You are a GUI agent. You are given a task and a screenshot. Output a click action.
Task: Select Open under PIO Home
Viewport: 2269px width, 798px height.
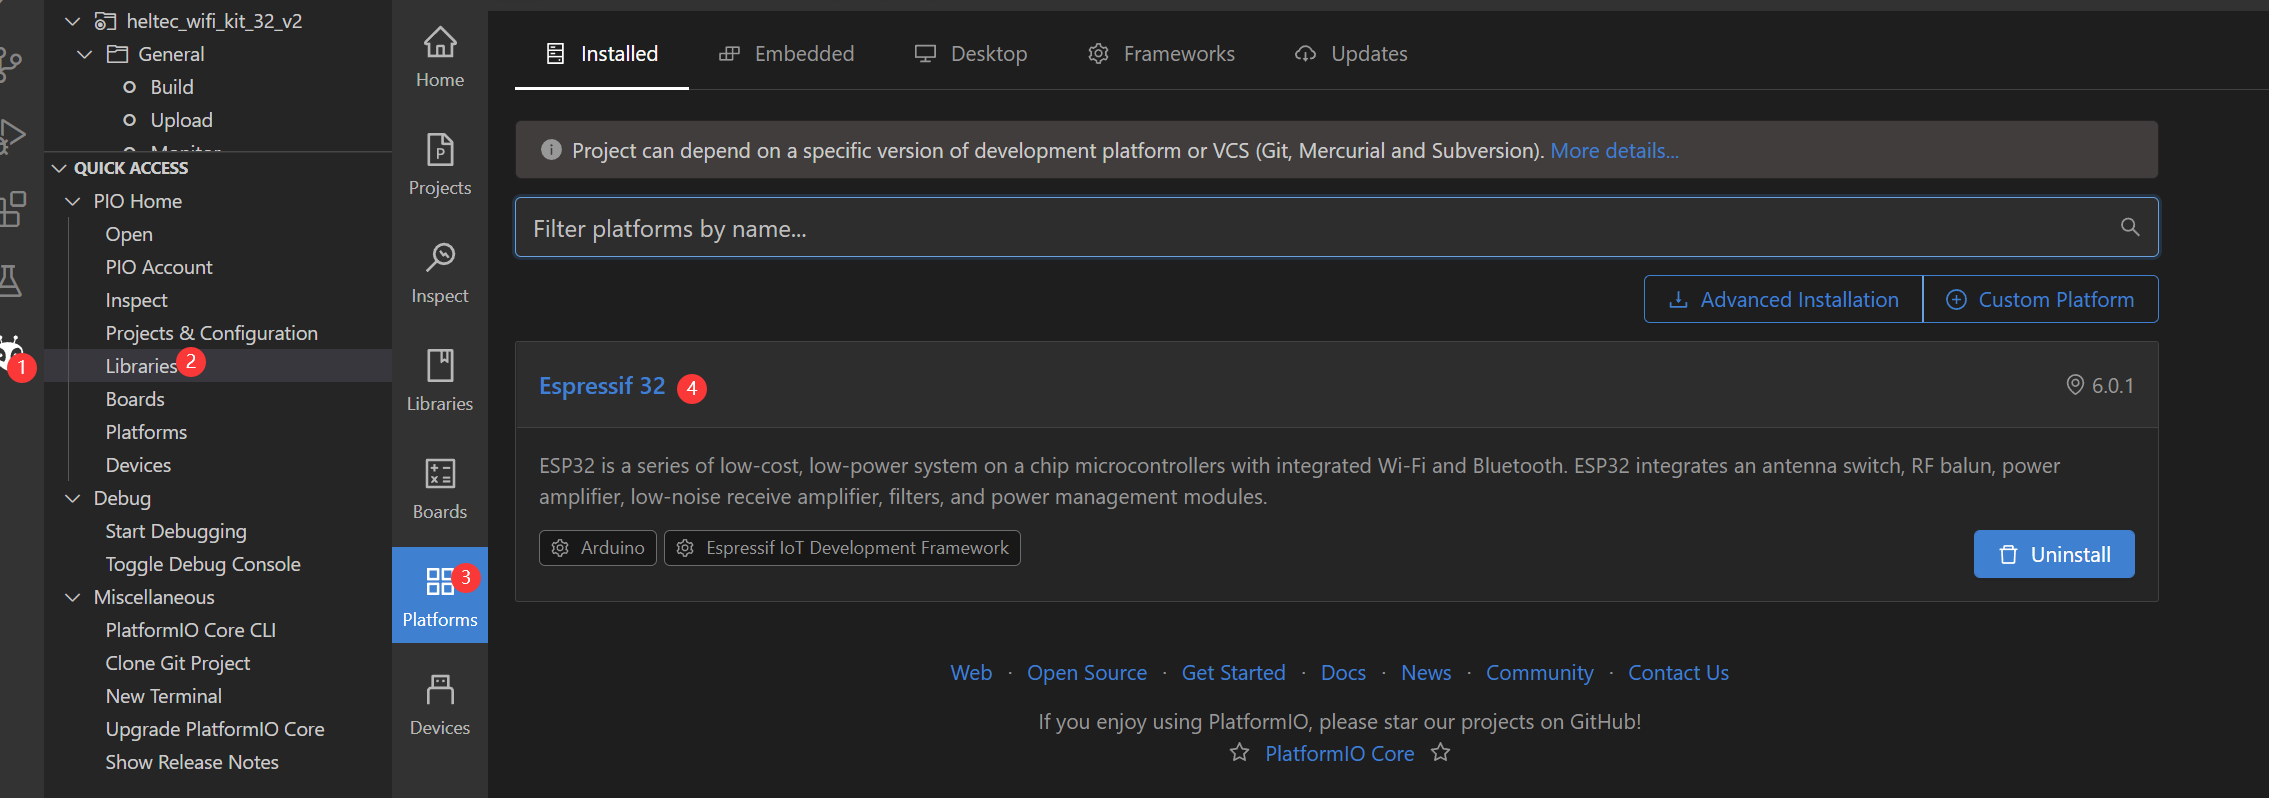129,234
